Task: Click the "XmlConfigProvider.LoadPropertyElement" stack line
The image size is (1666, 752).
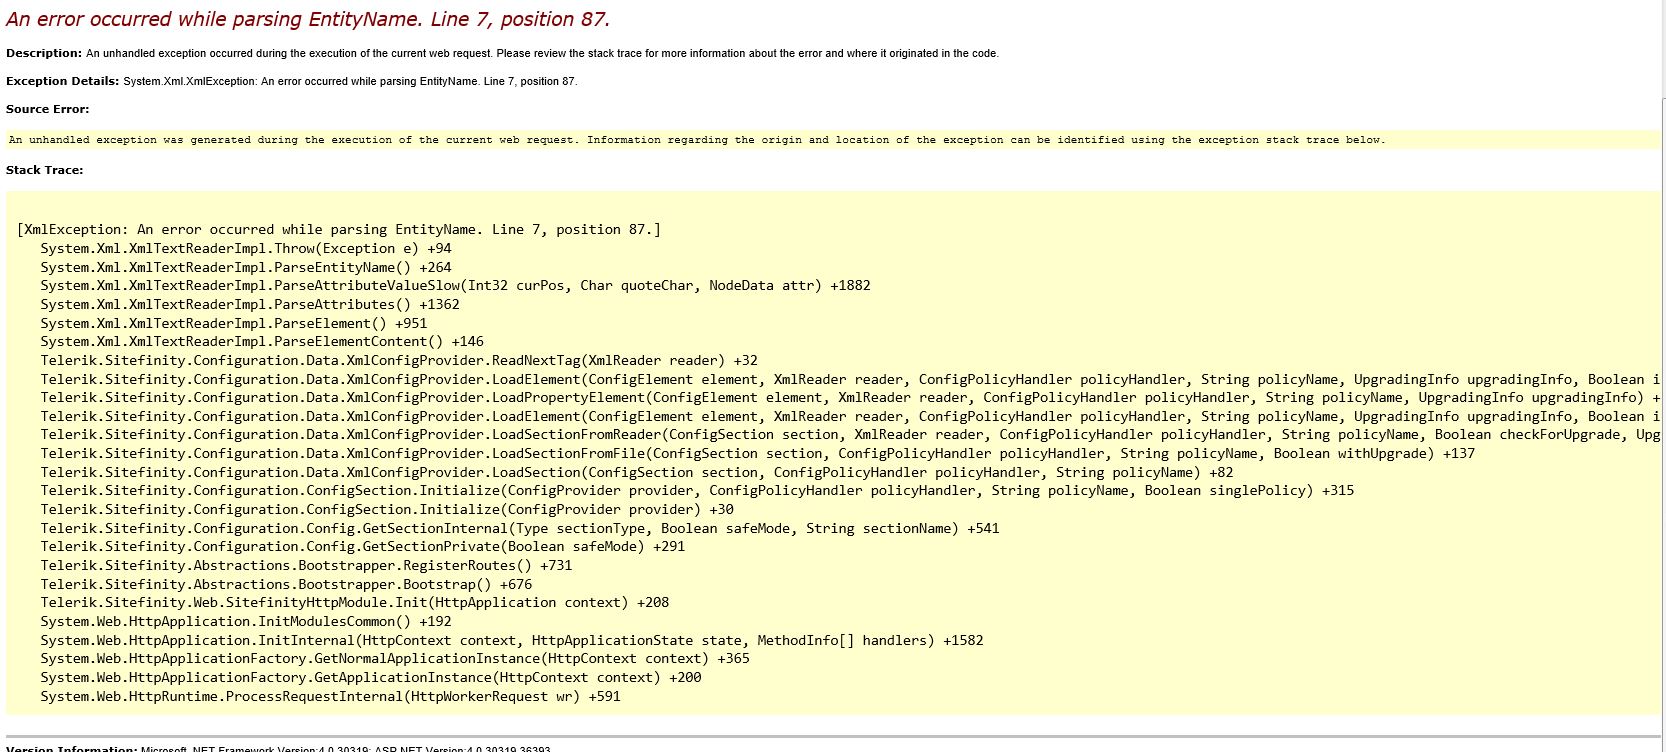Action: (x=851, y=398)
